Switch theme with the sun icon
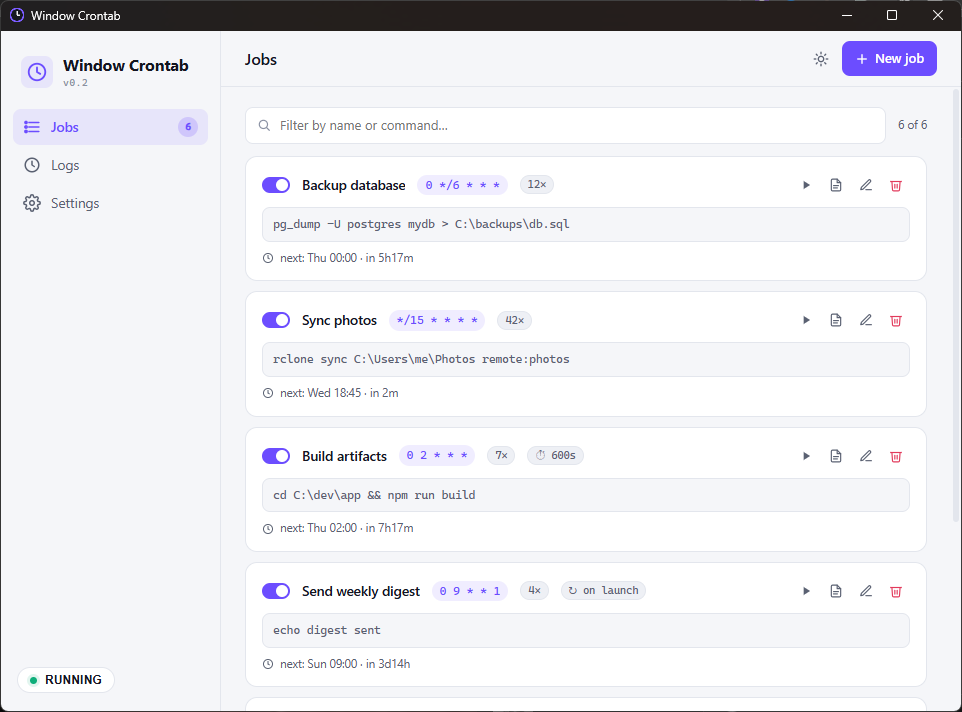Viewport: 962px width, 712px height. point(820,59)
